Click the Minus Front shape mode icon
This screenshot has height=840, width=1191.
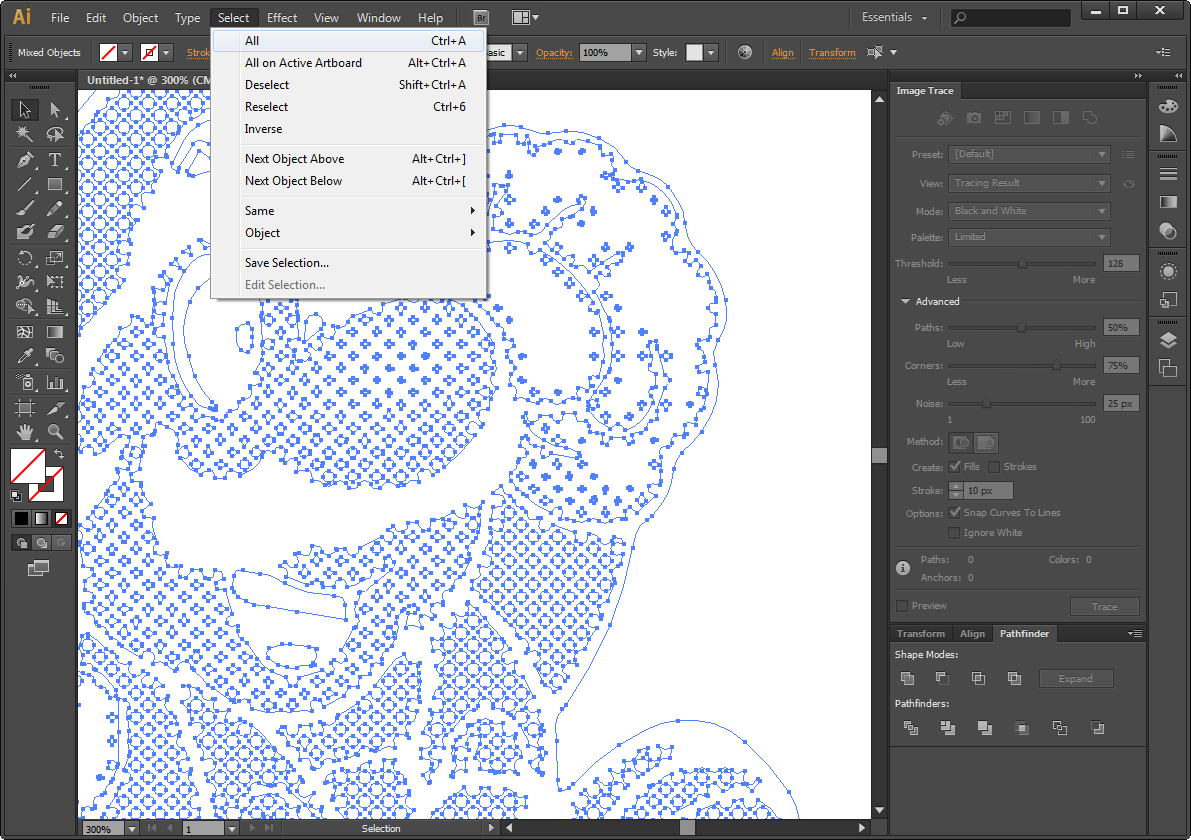pyautogui.click(x=942, y=678)
